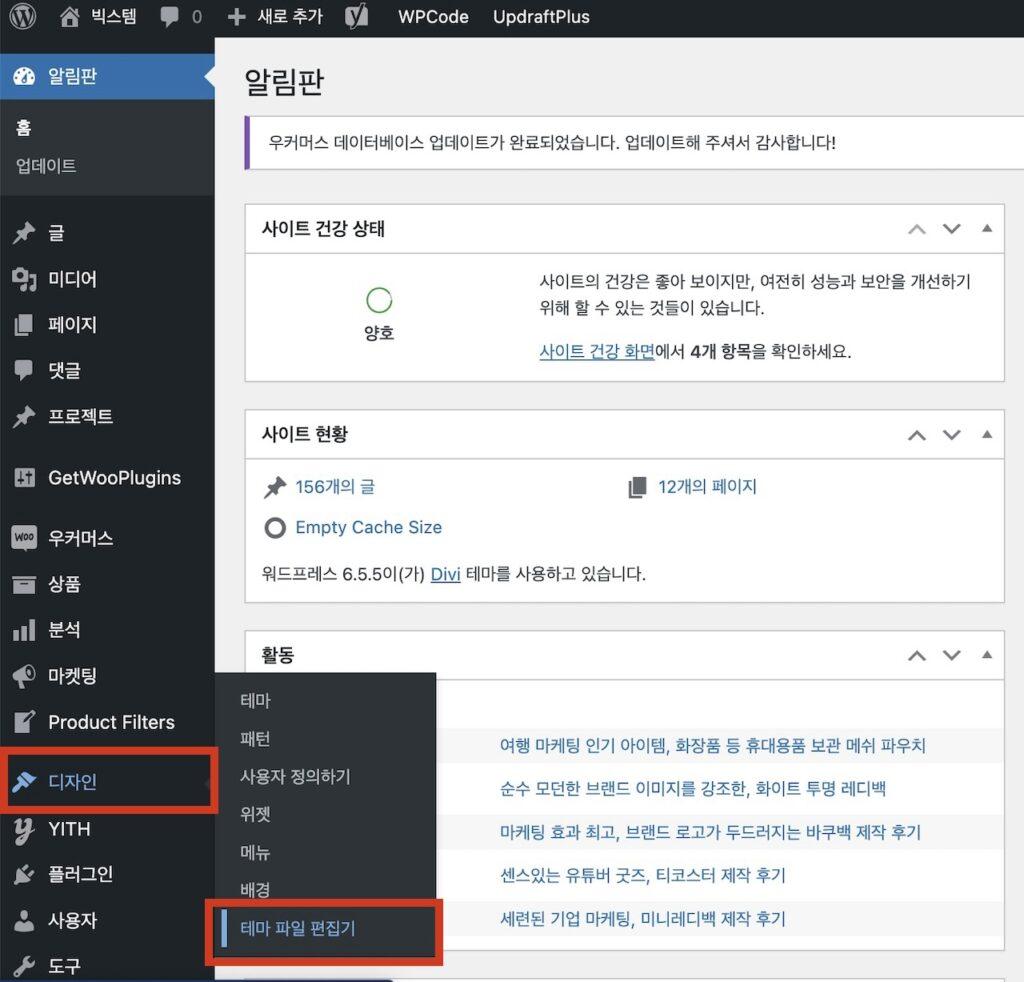The image size is (1024, 982).
Task: Collapse the 활동 panel
Action: [987, 654]
